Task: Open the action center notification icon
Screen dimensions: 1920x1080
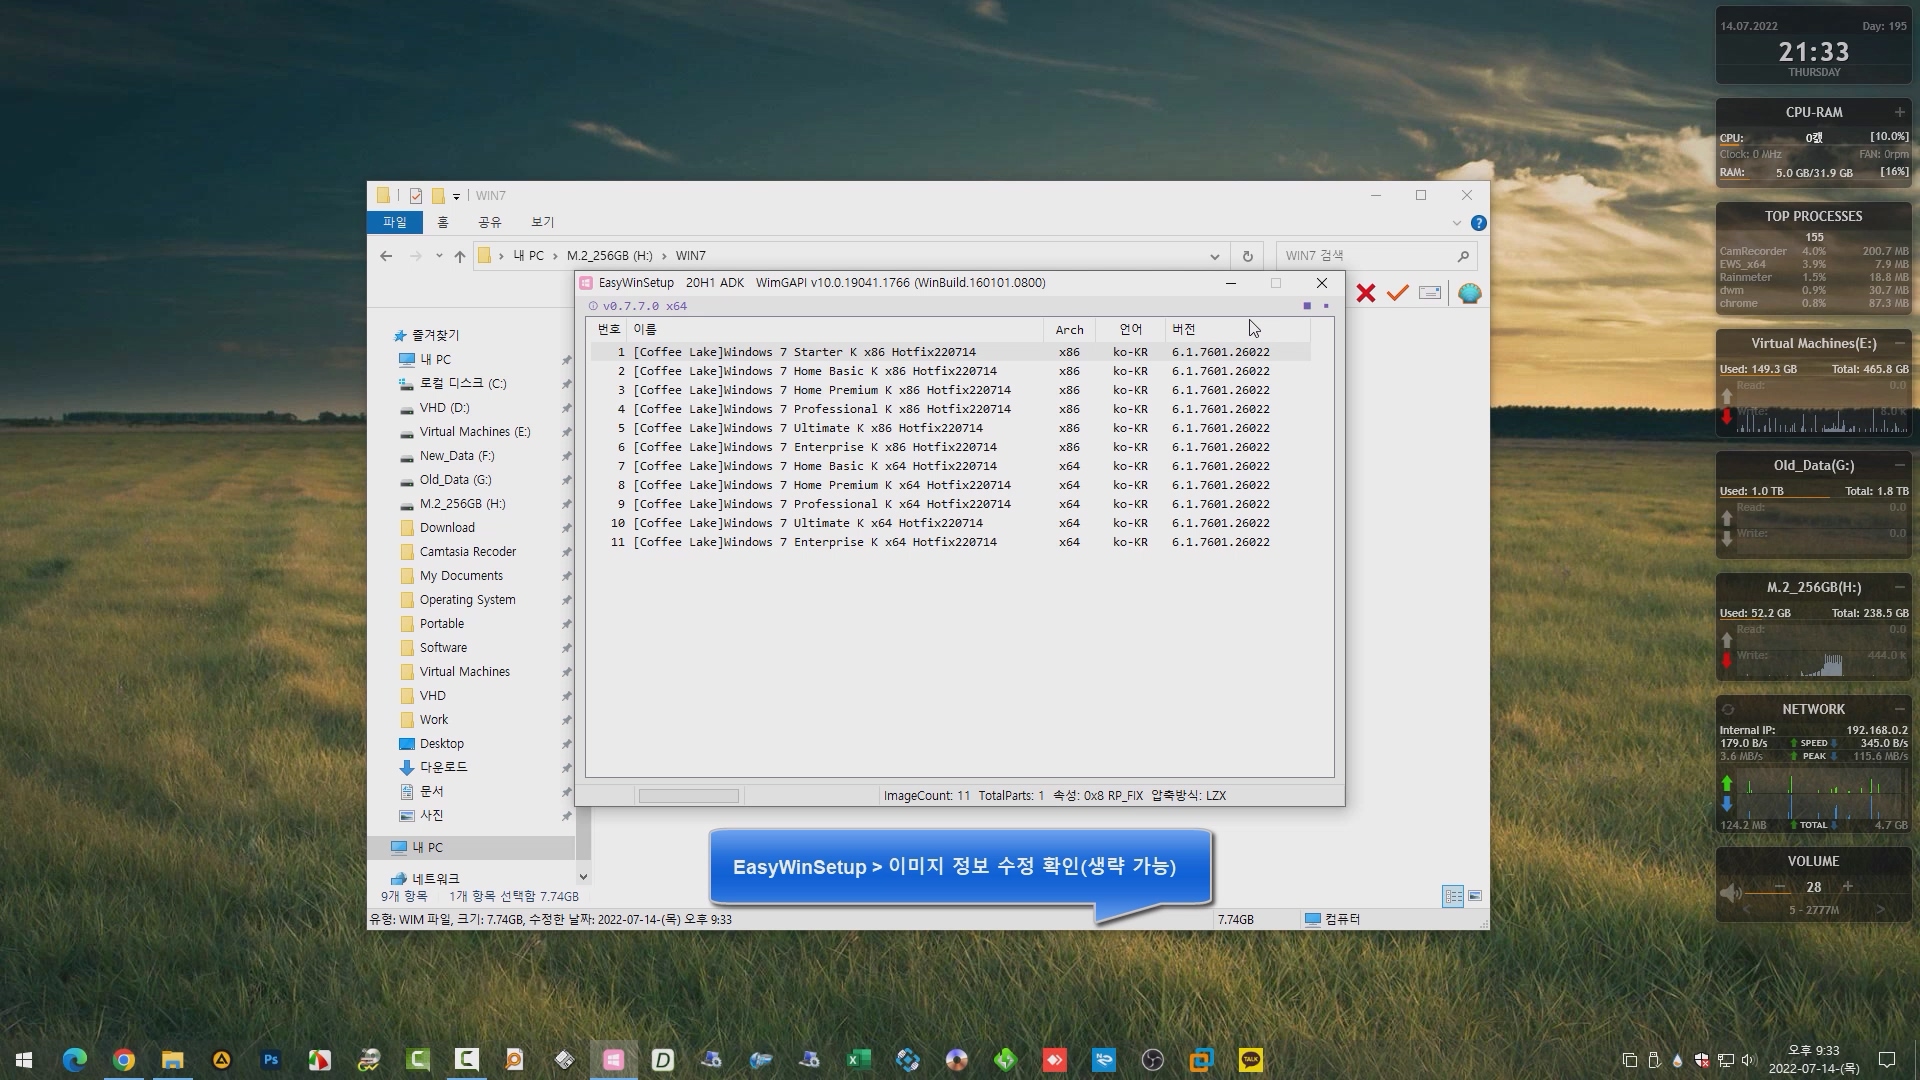Action: click(x=1887, y=1060)
